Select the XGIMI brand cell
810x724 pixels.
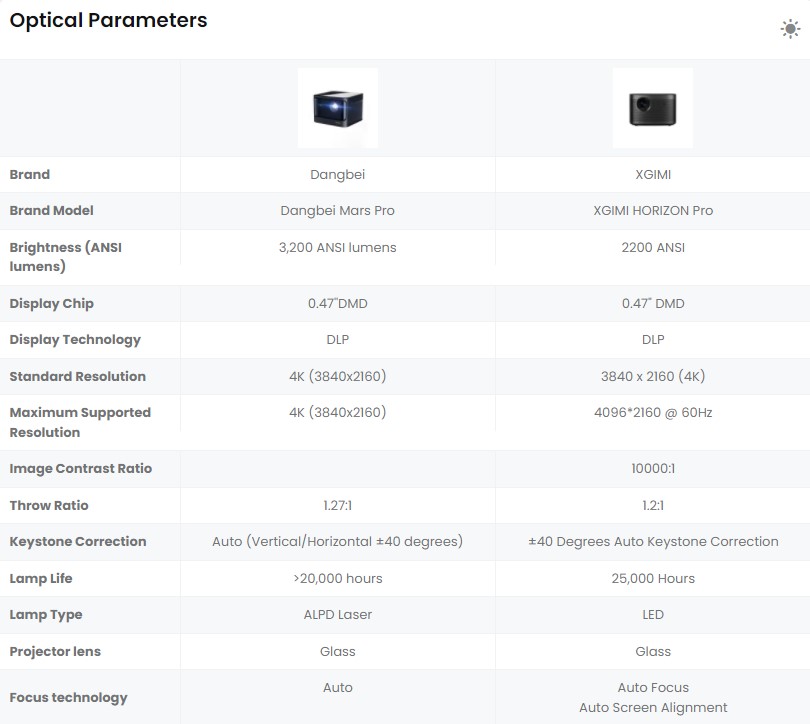pyautogui.click(x=653, y=175)
